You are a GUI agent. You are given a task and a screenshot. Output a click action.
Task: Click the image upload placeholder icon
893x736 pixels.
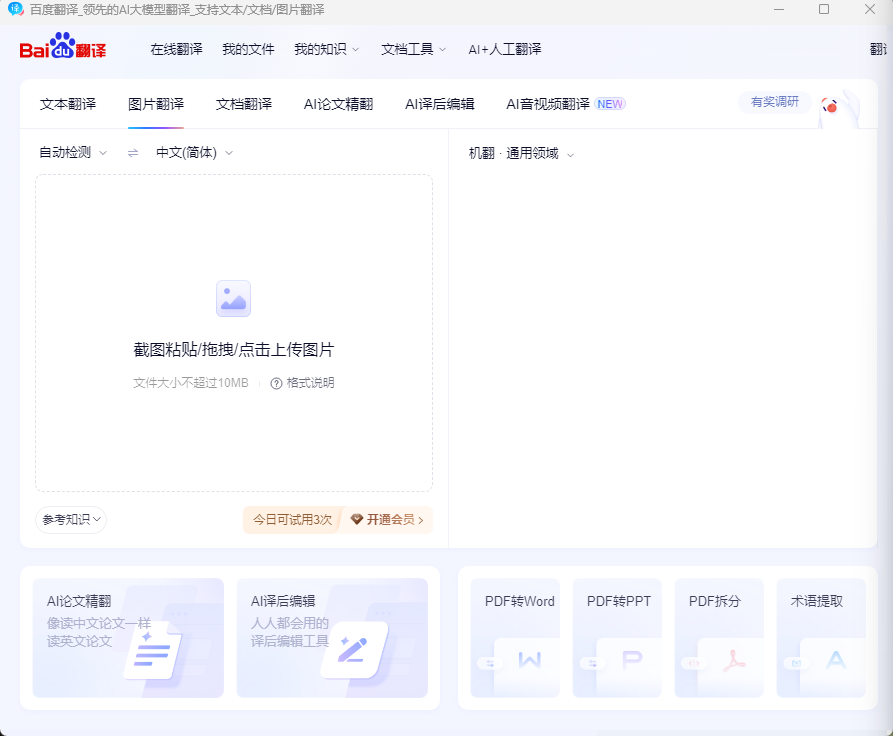coord(234,298)
